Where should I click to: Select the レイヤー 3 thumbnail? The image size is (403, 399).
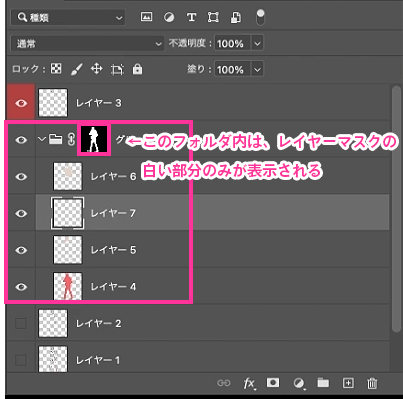point(53,103)
